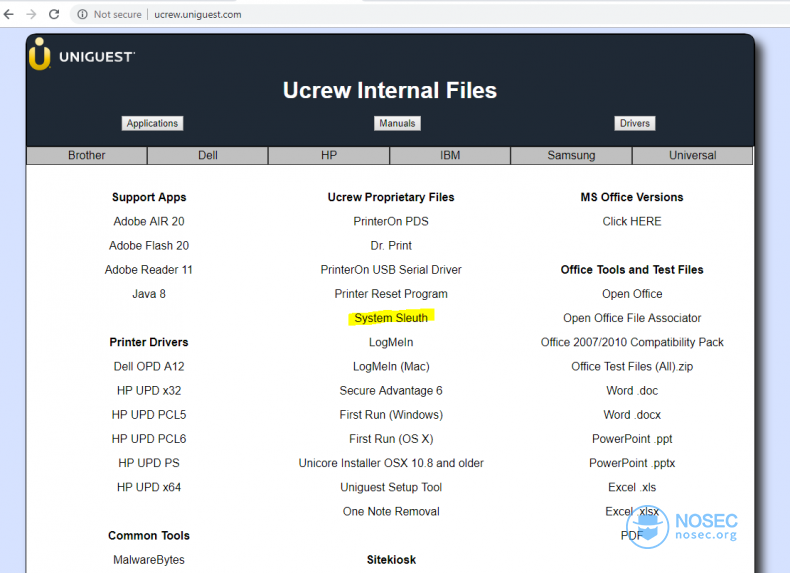Select the Dell tab
The width and height of the screenshot is (790, 573).
pos(208,155)
